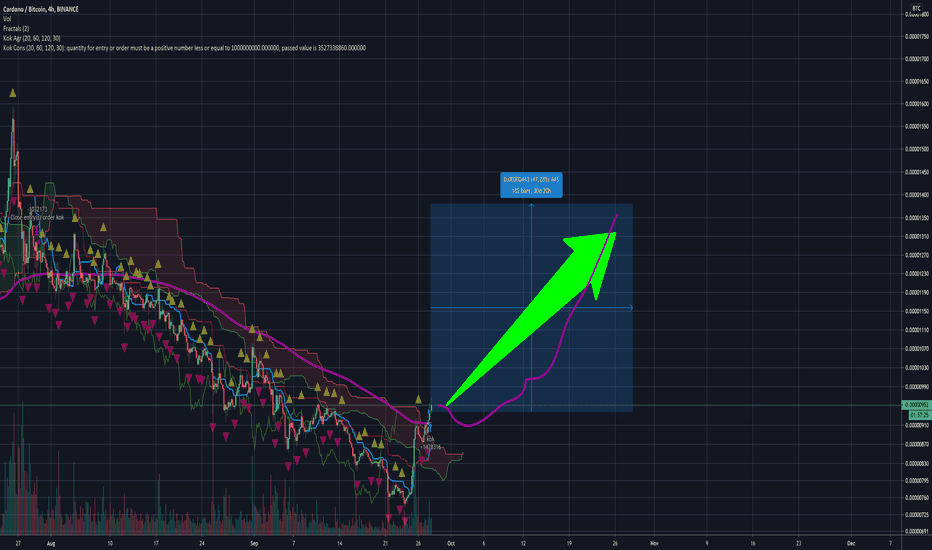
Task: Click the 21 date label on time axis
Action: point(385,543)
